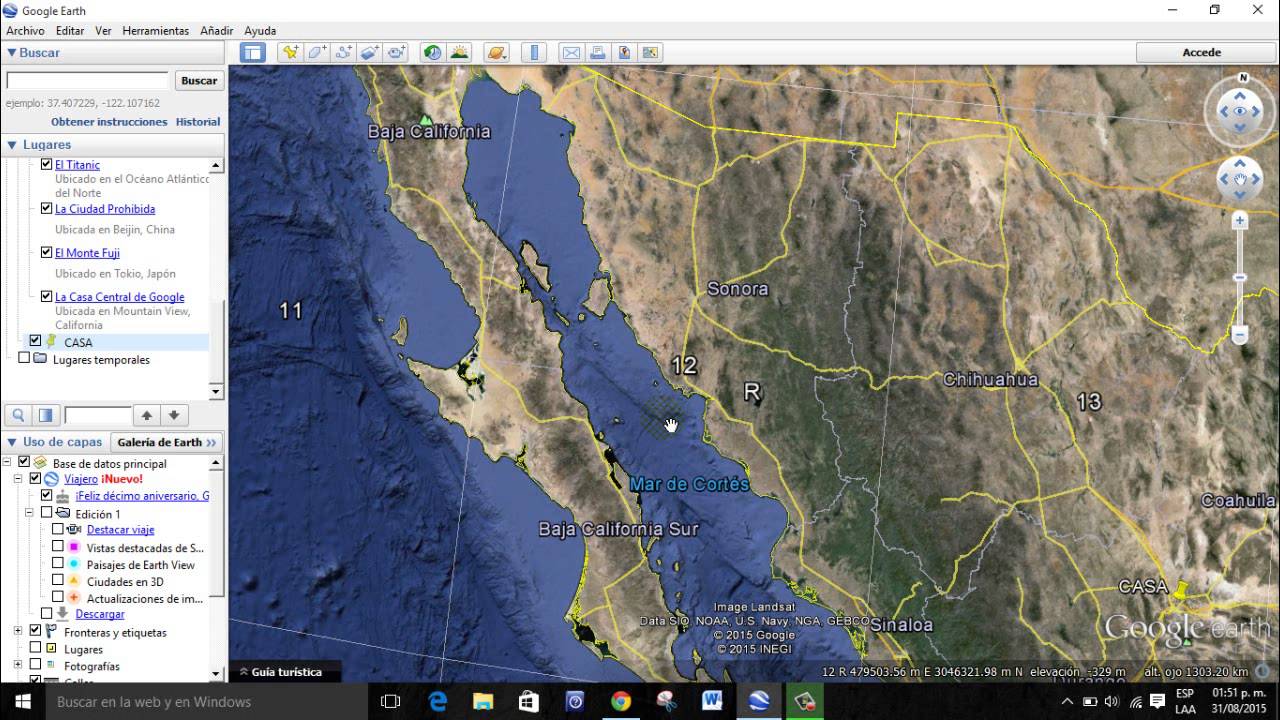Viewport: 1280px width, 720px height.
Task: View in Google Maps toolbar icon
Action: [650, 52]
